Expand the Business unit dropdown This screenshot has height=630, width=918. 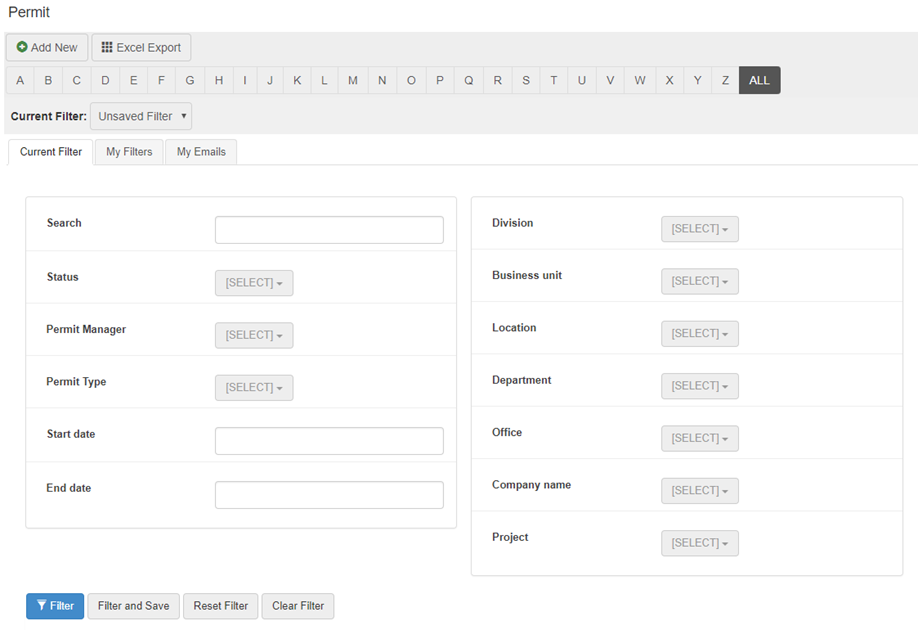699,281
